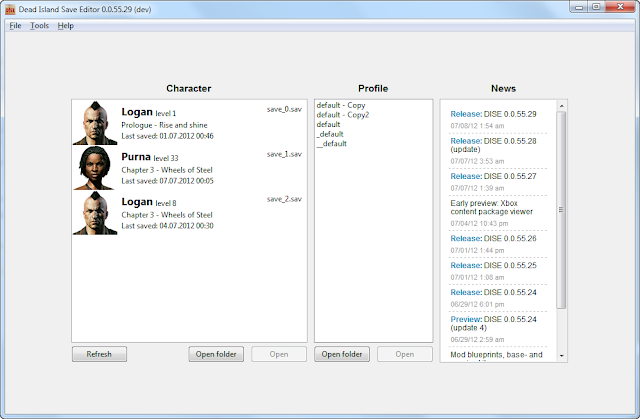The width and height of the screenshot is (640, 419).
Task: Select Purna level 33 character portrait
Action: pos(95,168)
